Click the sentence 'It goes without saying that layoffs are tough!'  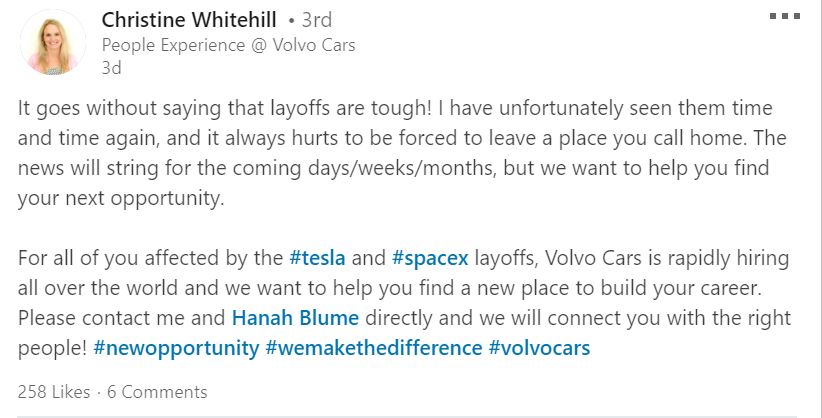225,109
